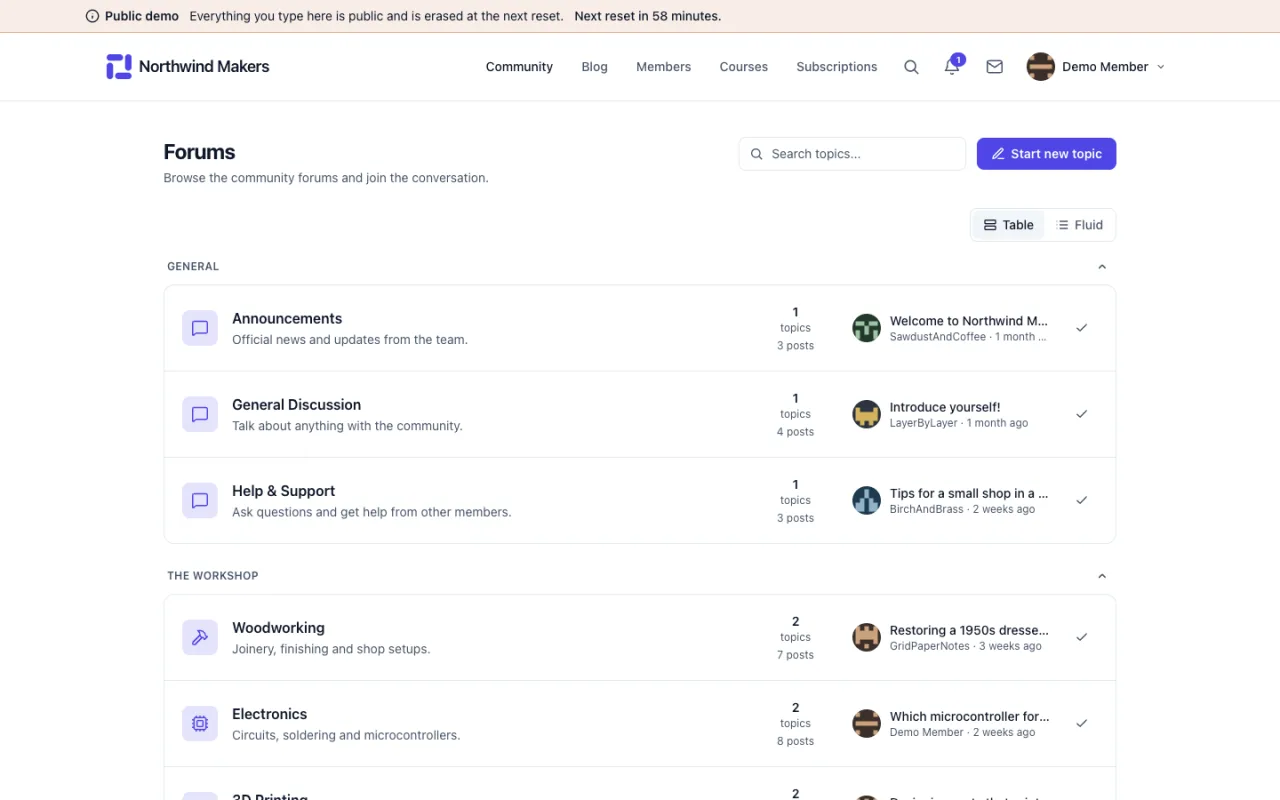Screen dimensions: 1280x800
Task: Click GridPaperNotes avatar in Woodworking row
Action: point(866,637)
